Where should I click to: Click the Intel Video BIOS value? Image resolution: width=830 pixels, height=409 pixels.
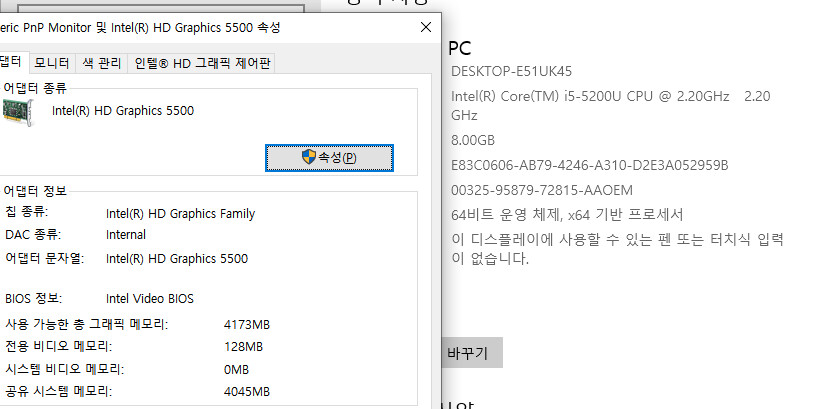click(x=150, y=299)
